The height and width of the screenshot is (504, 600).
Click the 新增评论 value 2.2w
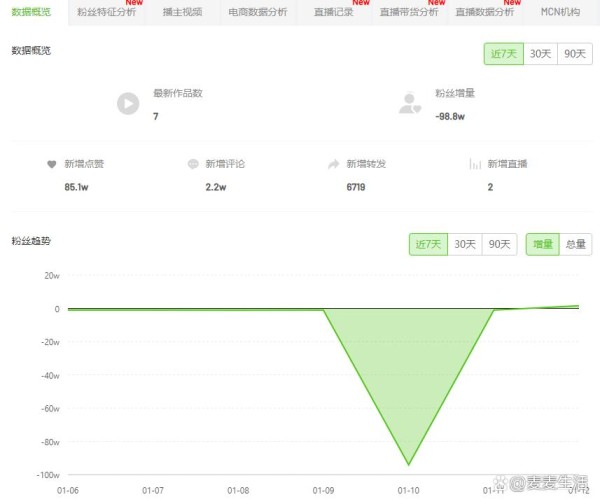216,187
